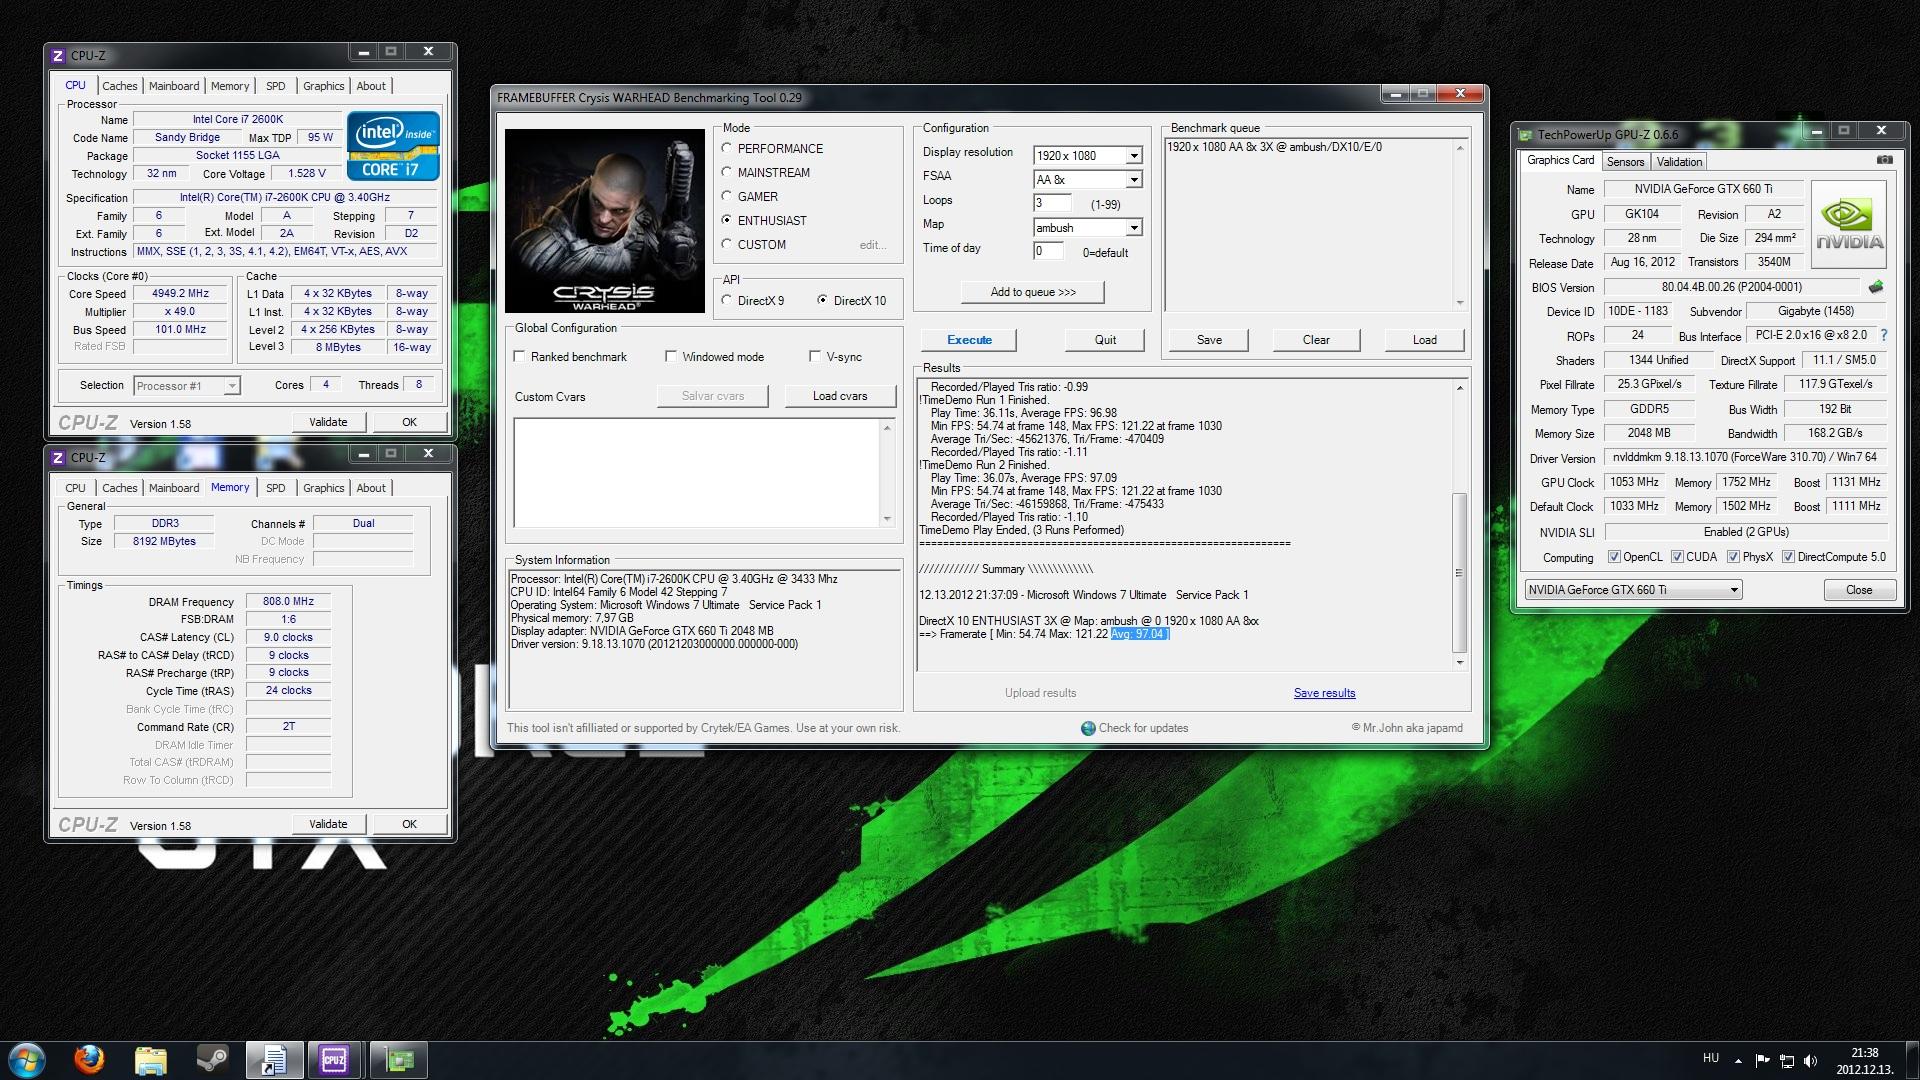Show hidden system tray icons

point(1738,1061)
